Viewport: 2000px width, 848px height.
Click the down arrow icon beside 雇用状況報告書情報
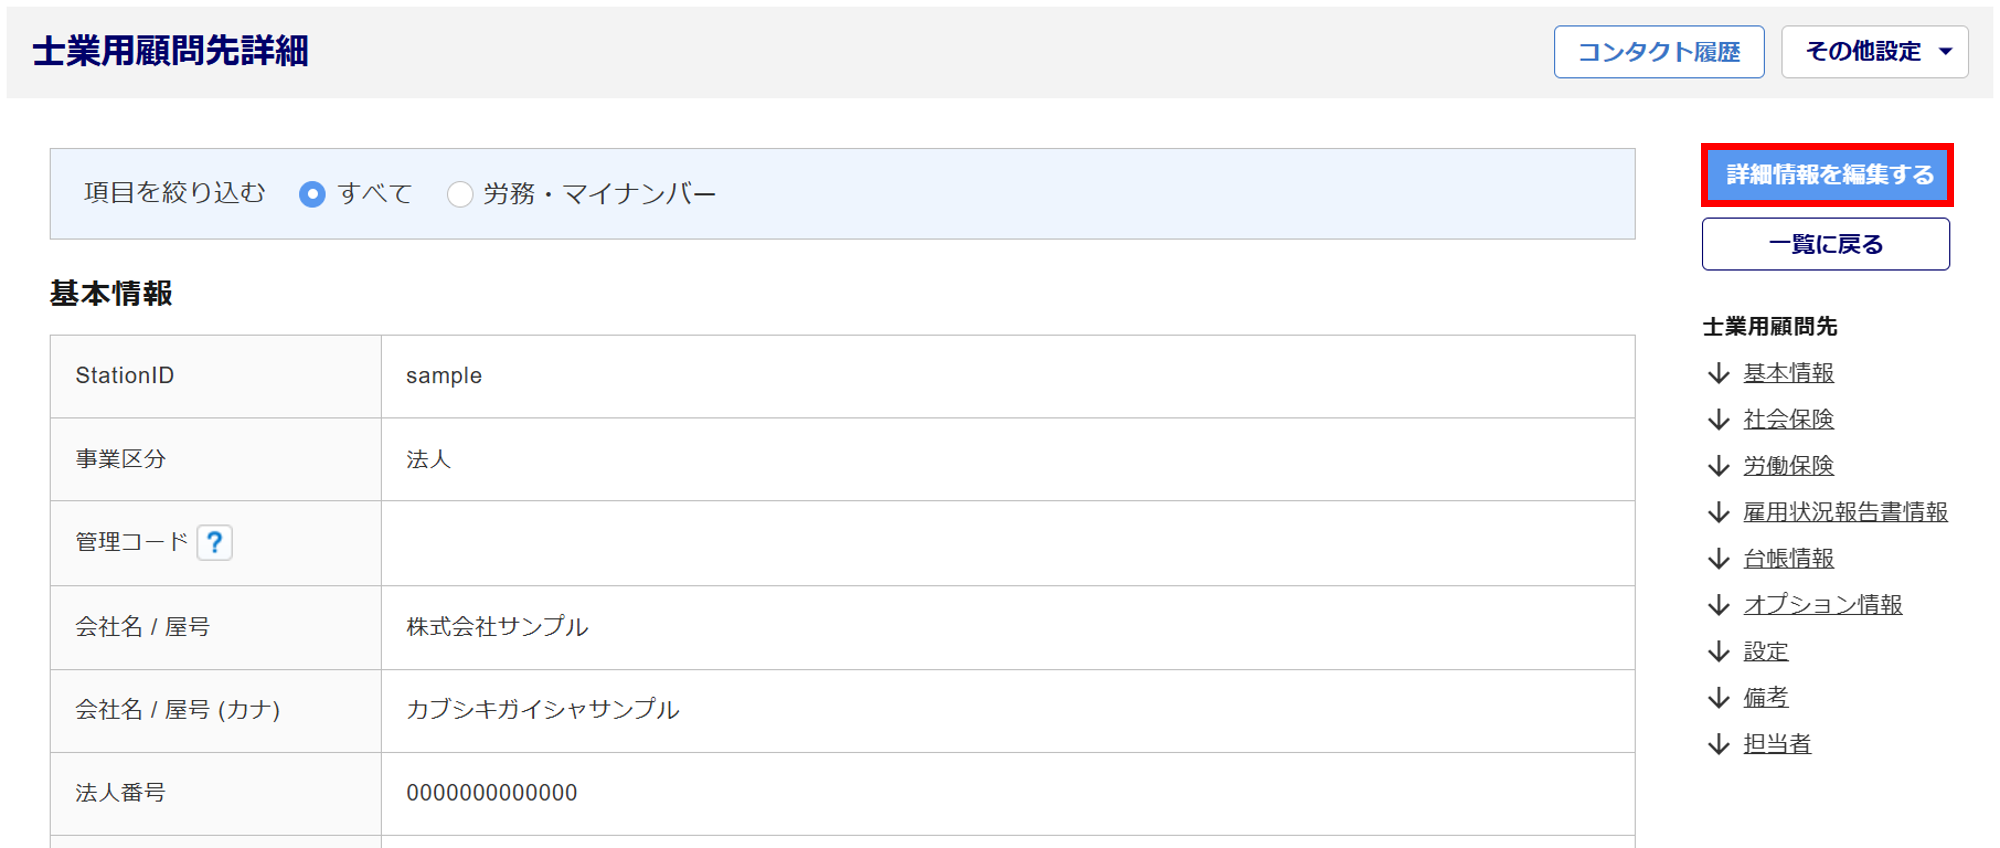click(x=1718, y=512)
